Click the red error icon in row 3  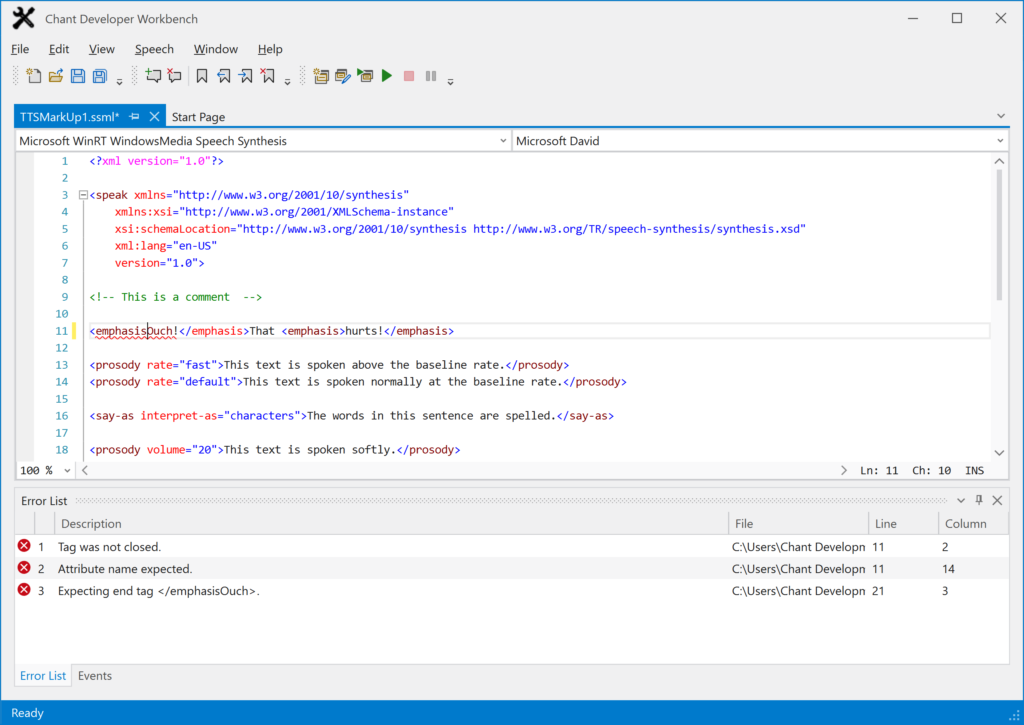tap(24, 590)
